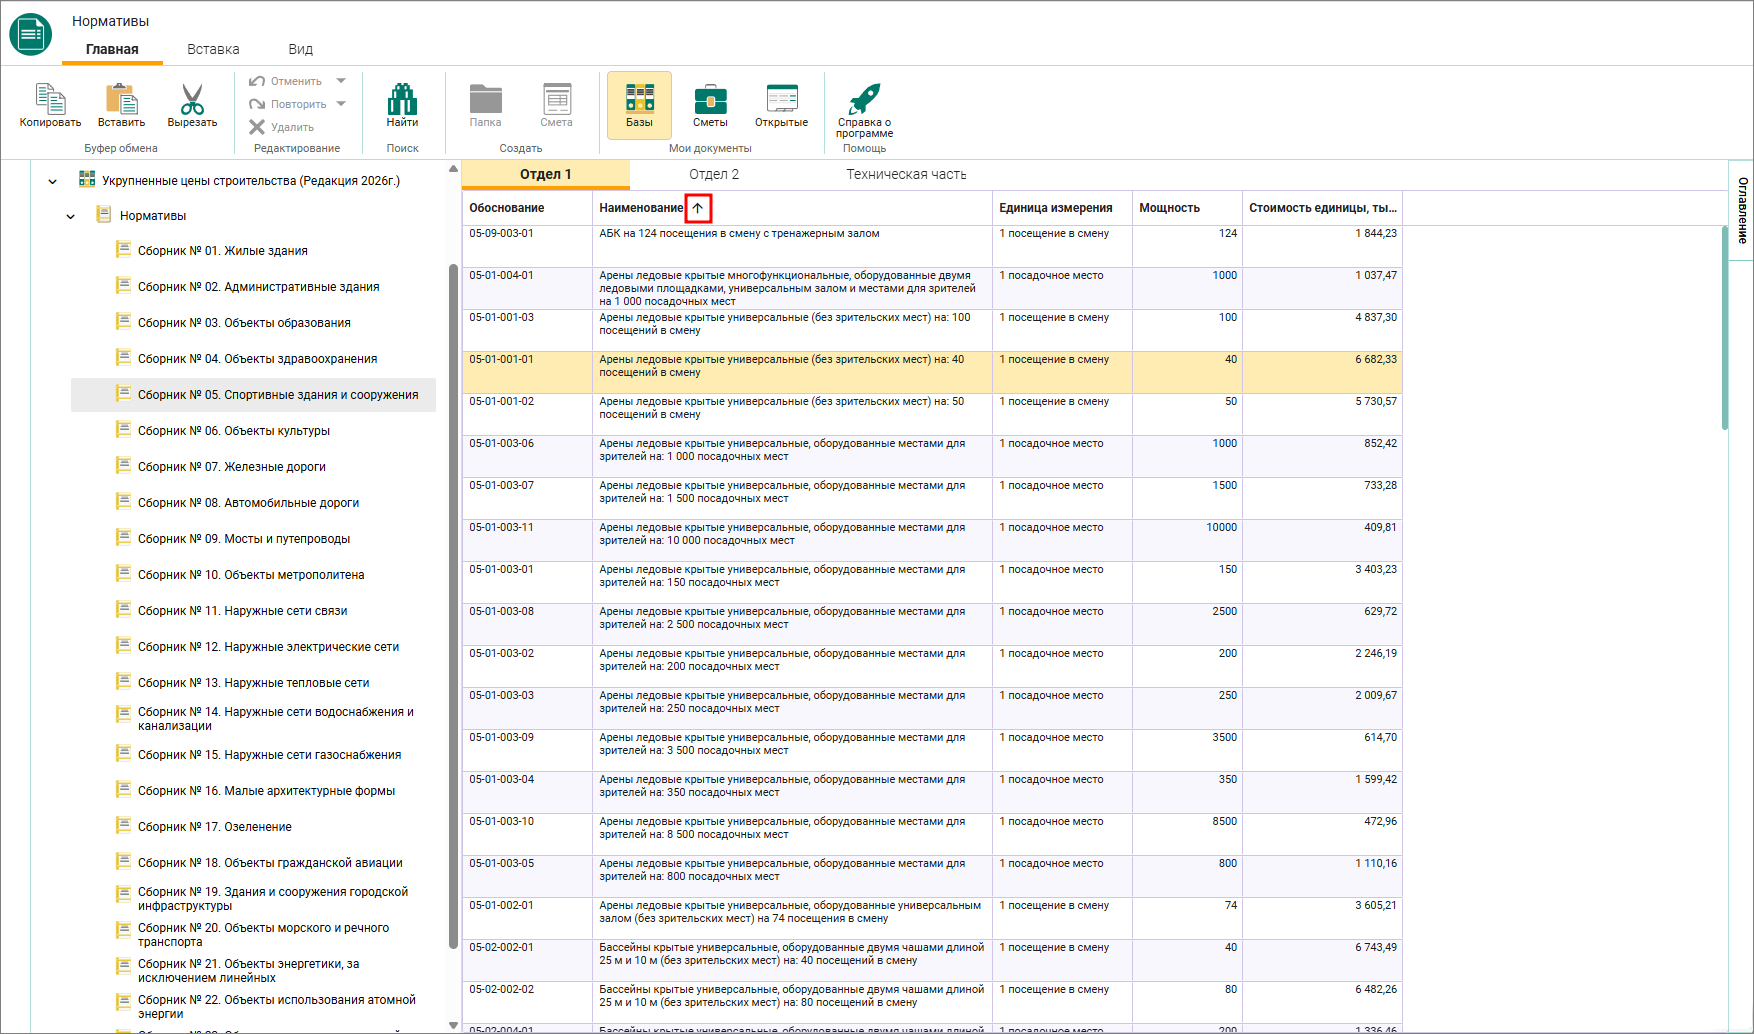
Task: Toggle sort arrow in Наименование column header
Action: pos(698,208)
